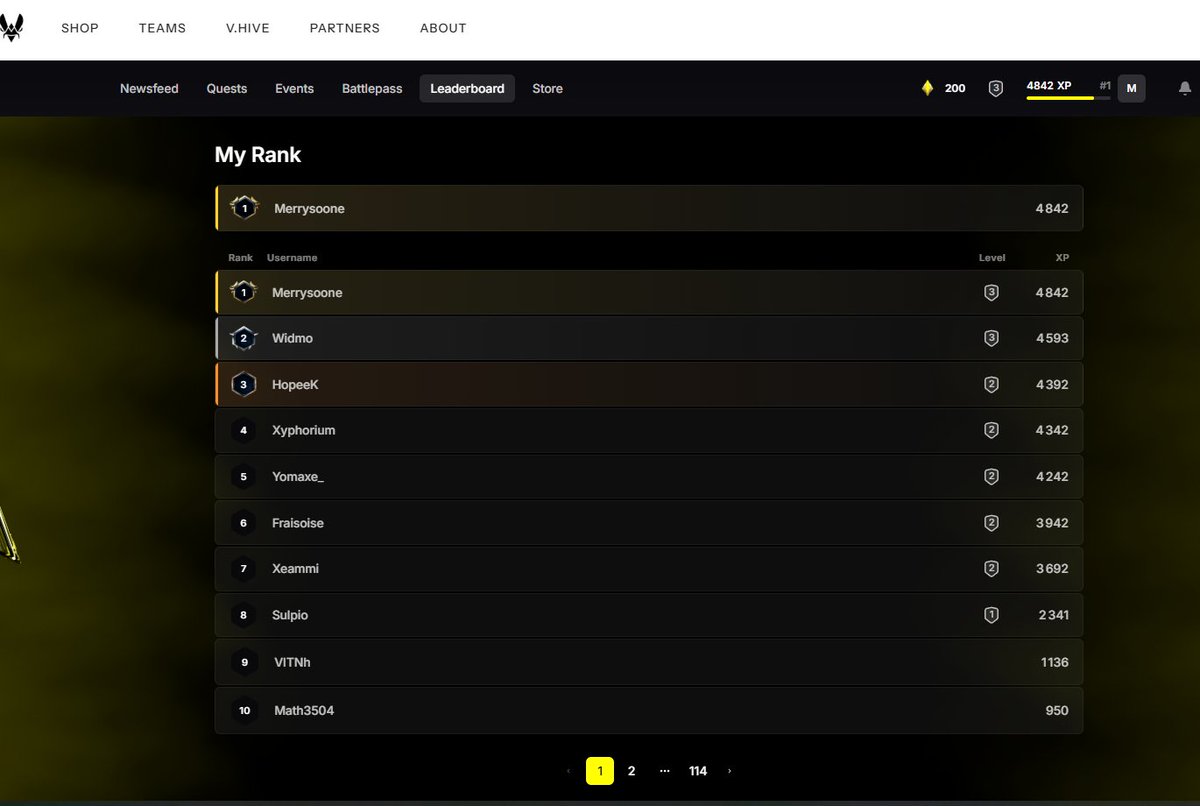Click the Xeammi username
Image resolution: width=1200 pixels, height=806 pixels.
295,569
